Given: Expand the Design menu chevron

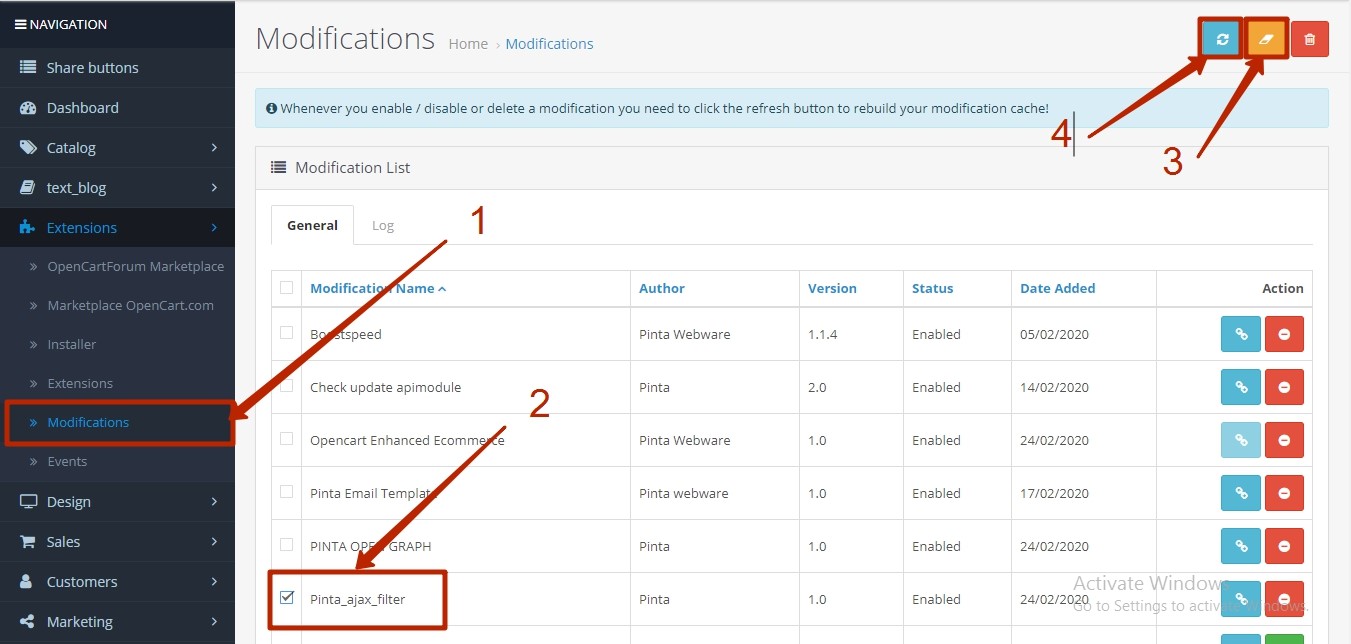Looking at the screenshot, I should (x=214, y=502).
